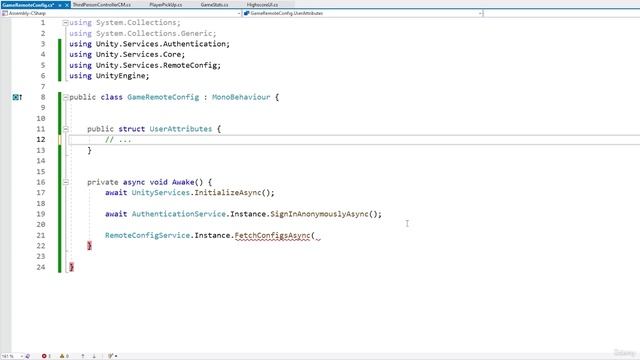Open the zoom level dropdown

pos(21,356)
